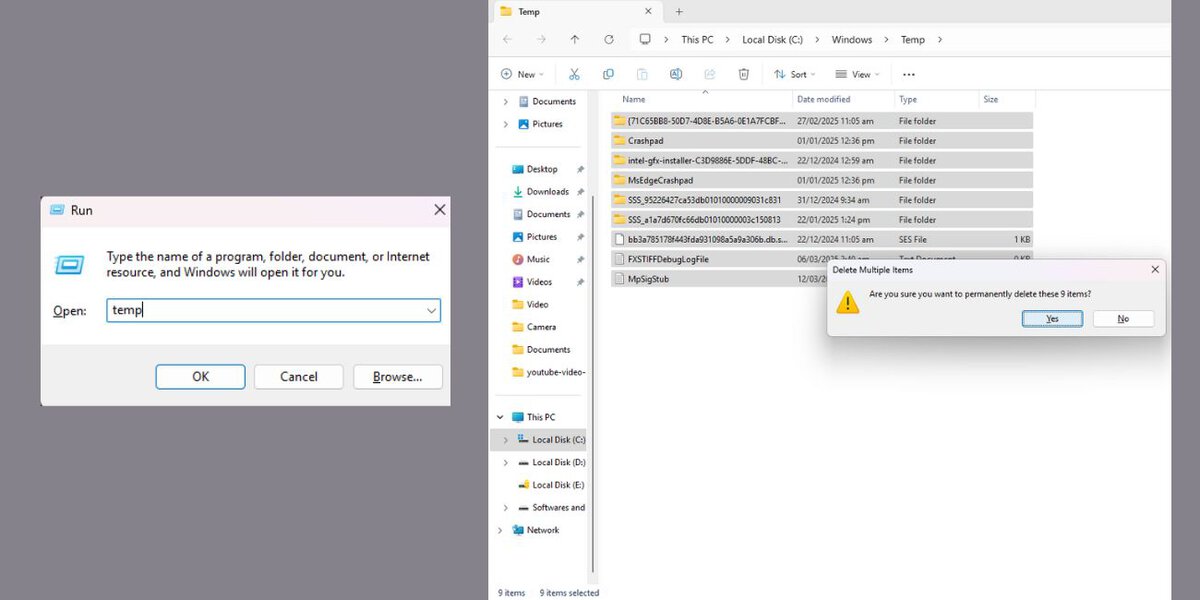The width and height of the screenshot is (1200, 600).
Task: Select the intel-gfx-installer folder
Action: tap(822, 160)
